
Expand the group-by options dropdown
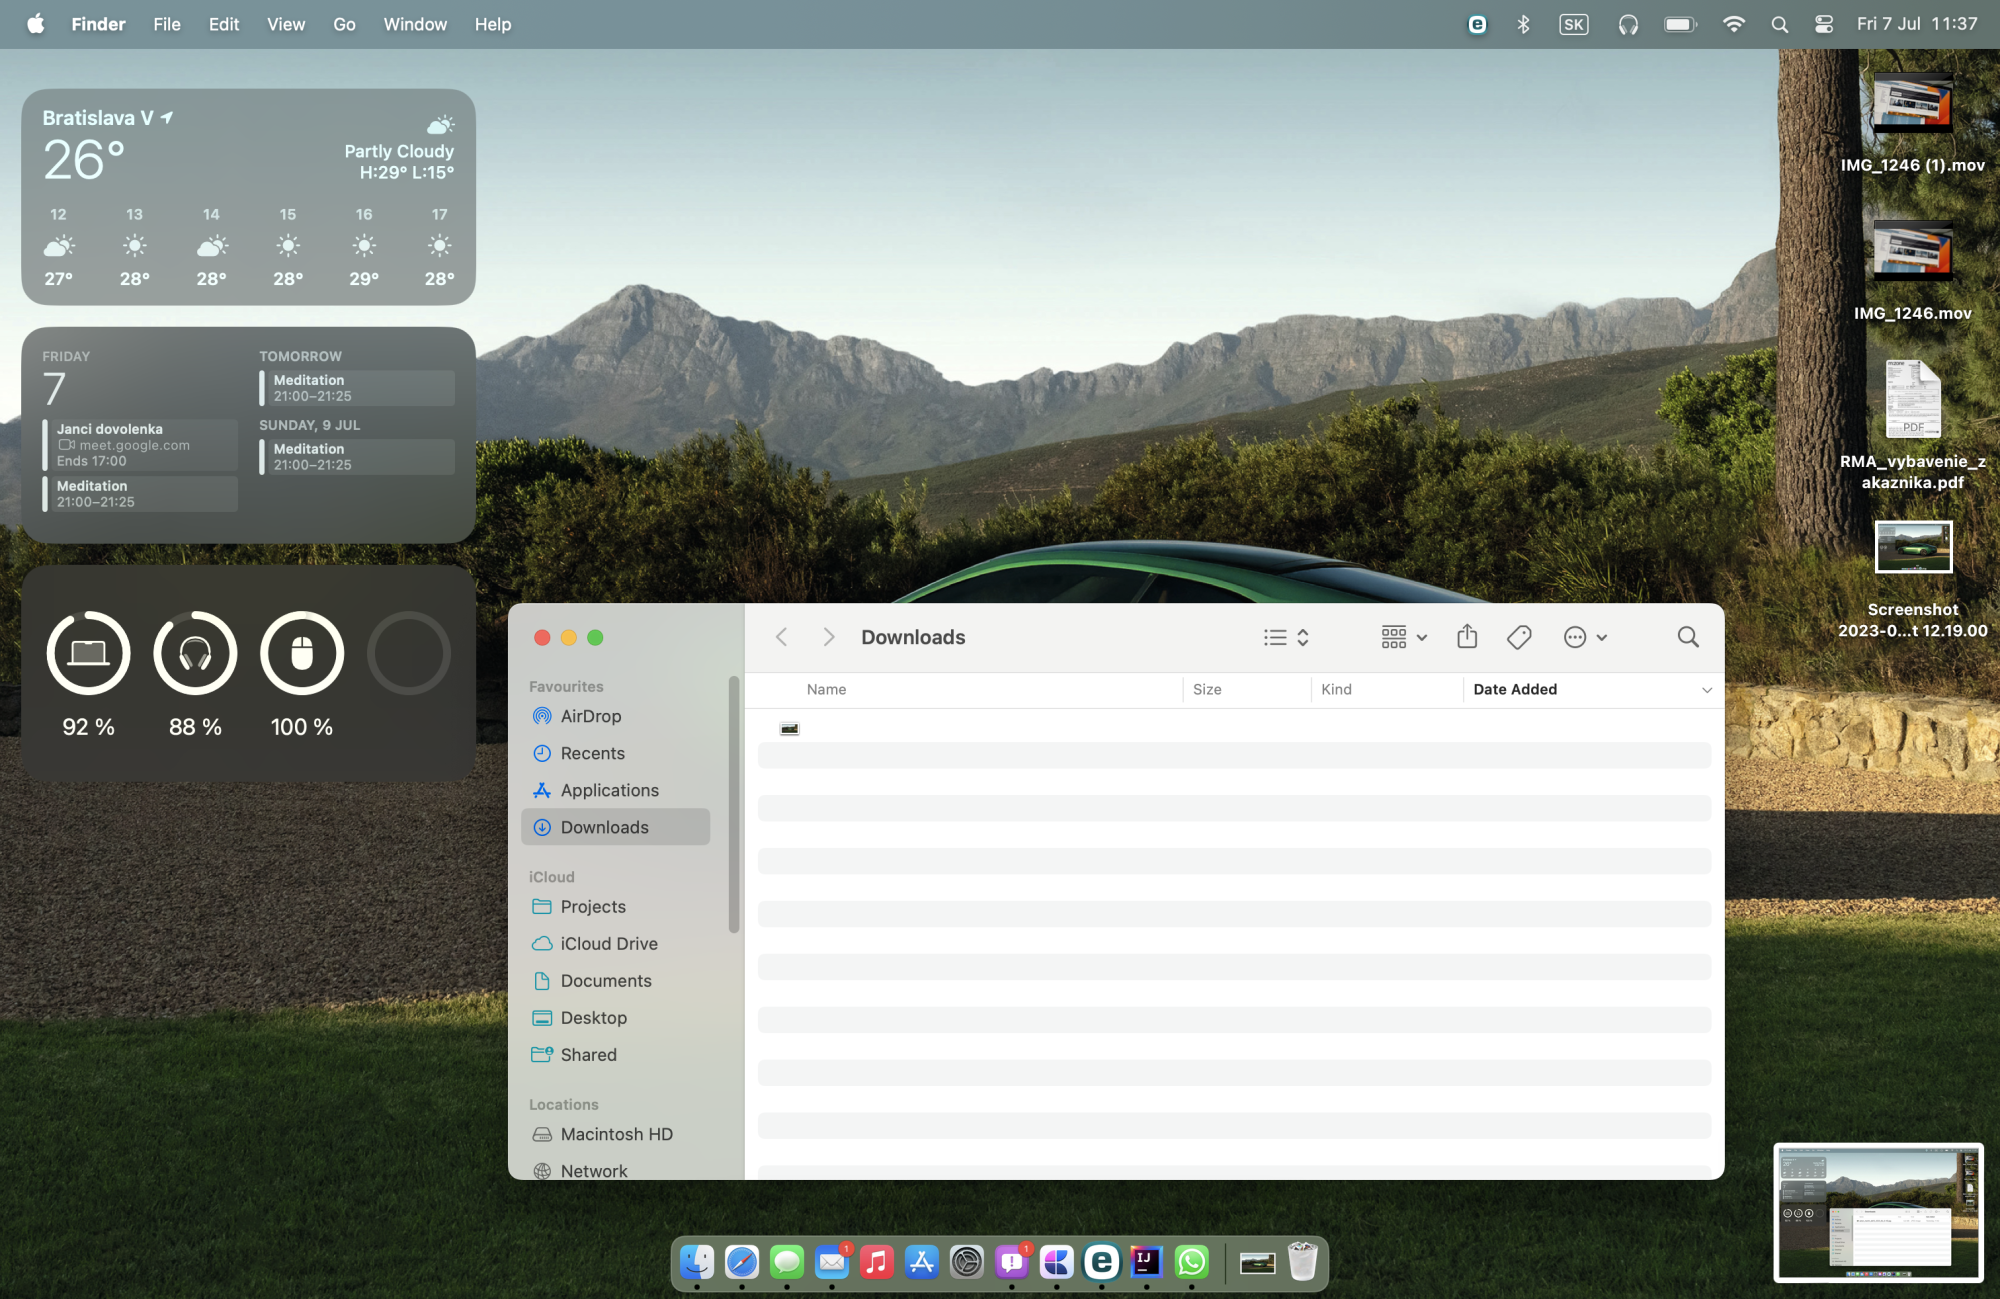tap(1404, 637)
